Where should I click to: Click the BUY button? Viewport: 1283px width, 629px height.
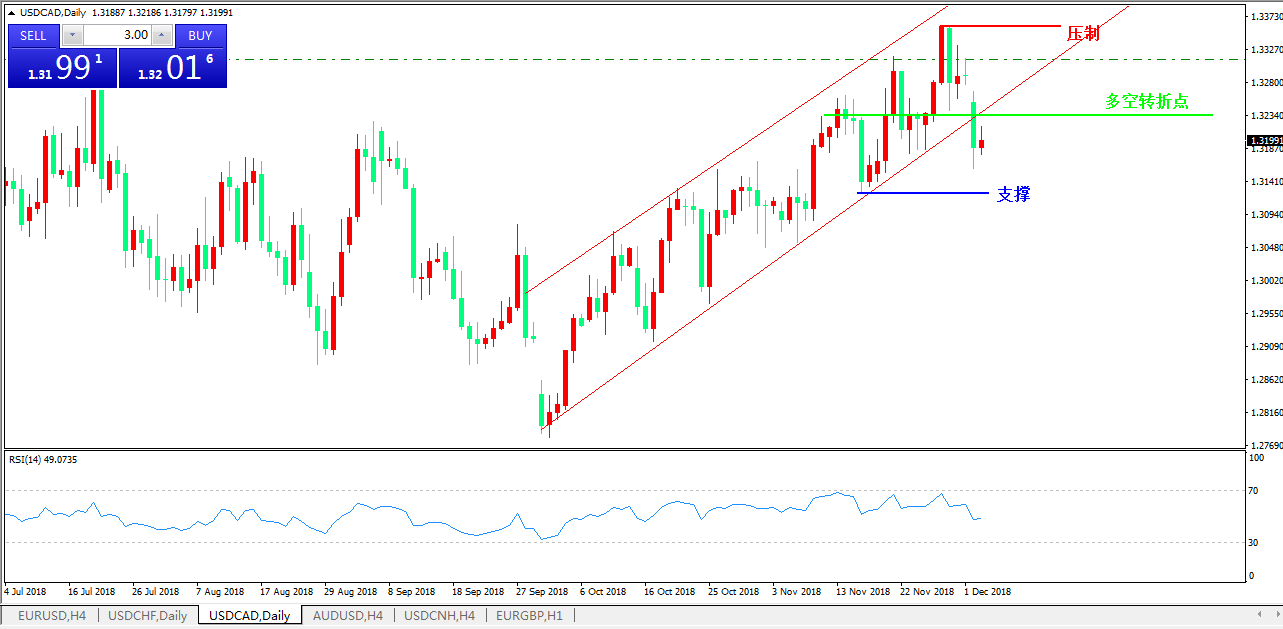pyautogui.click(x=200, y=35)
